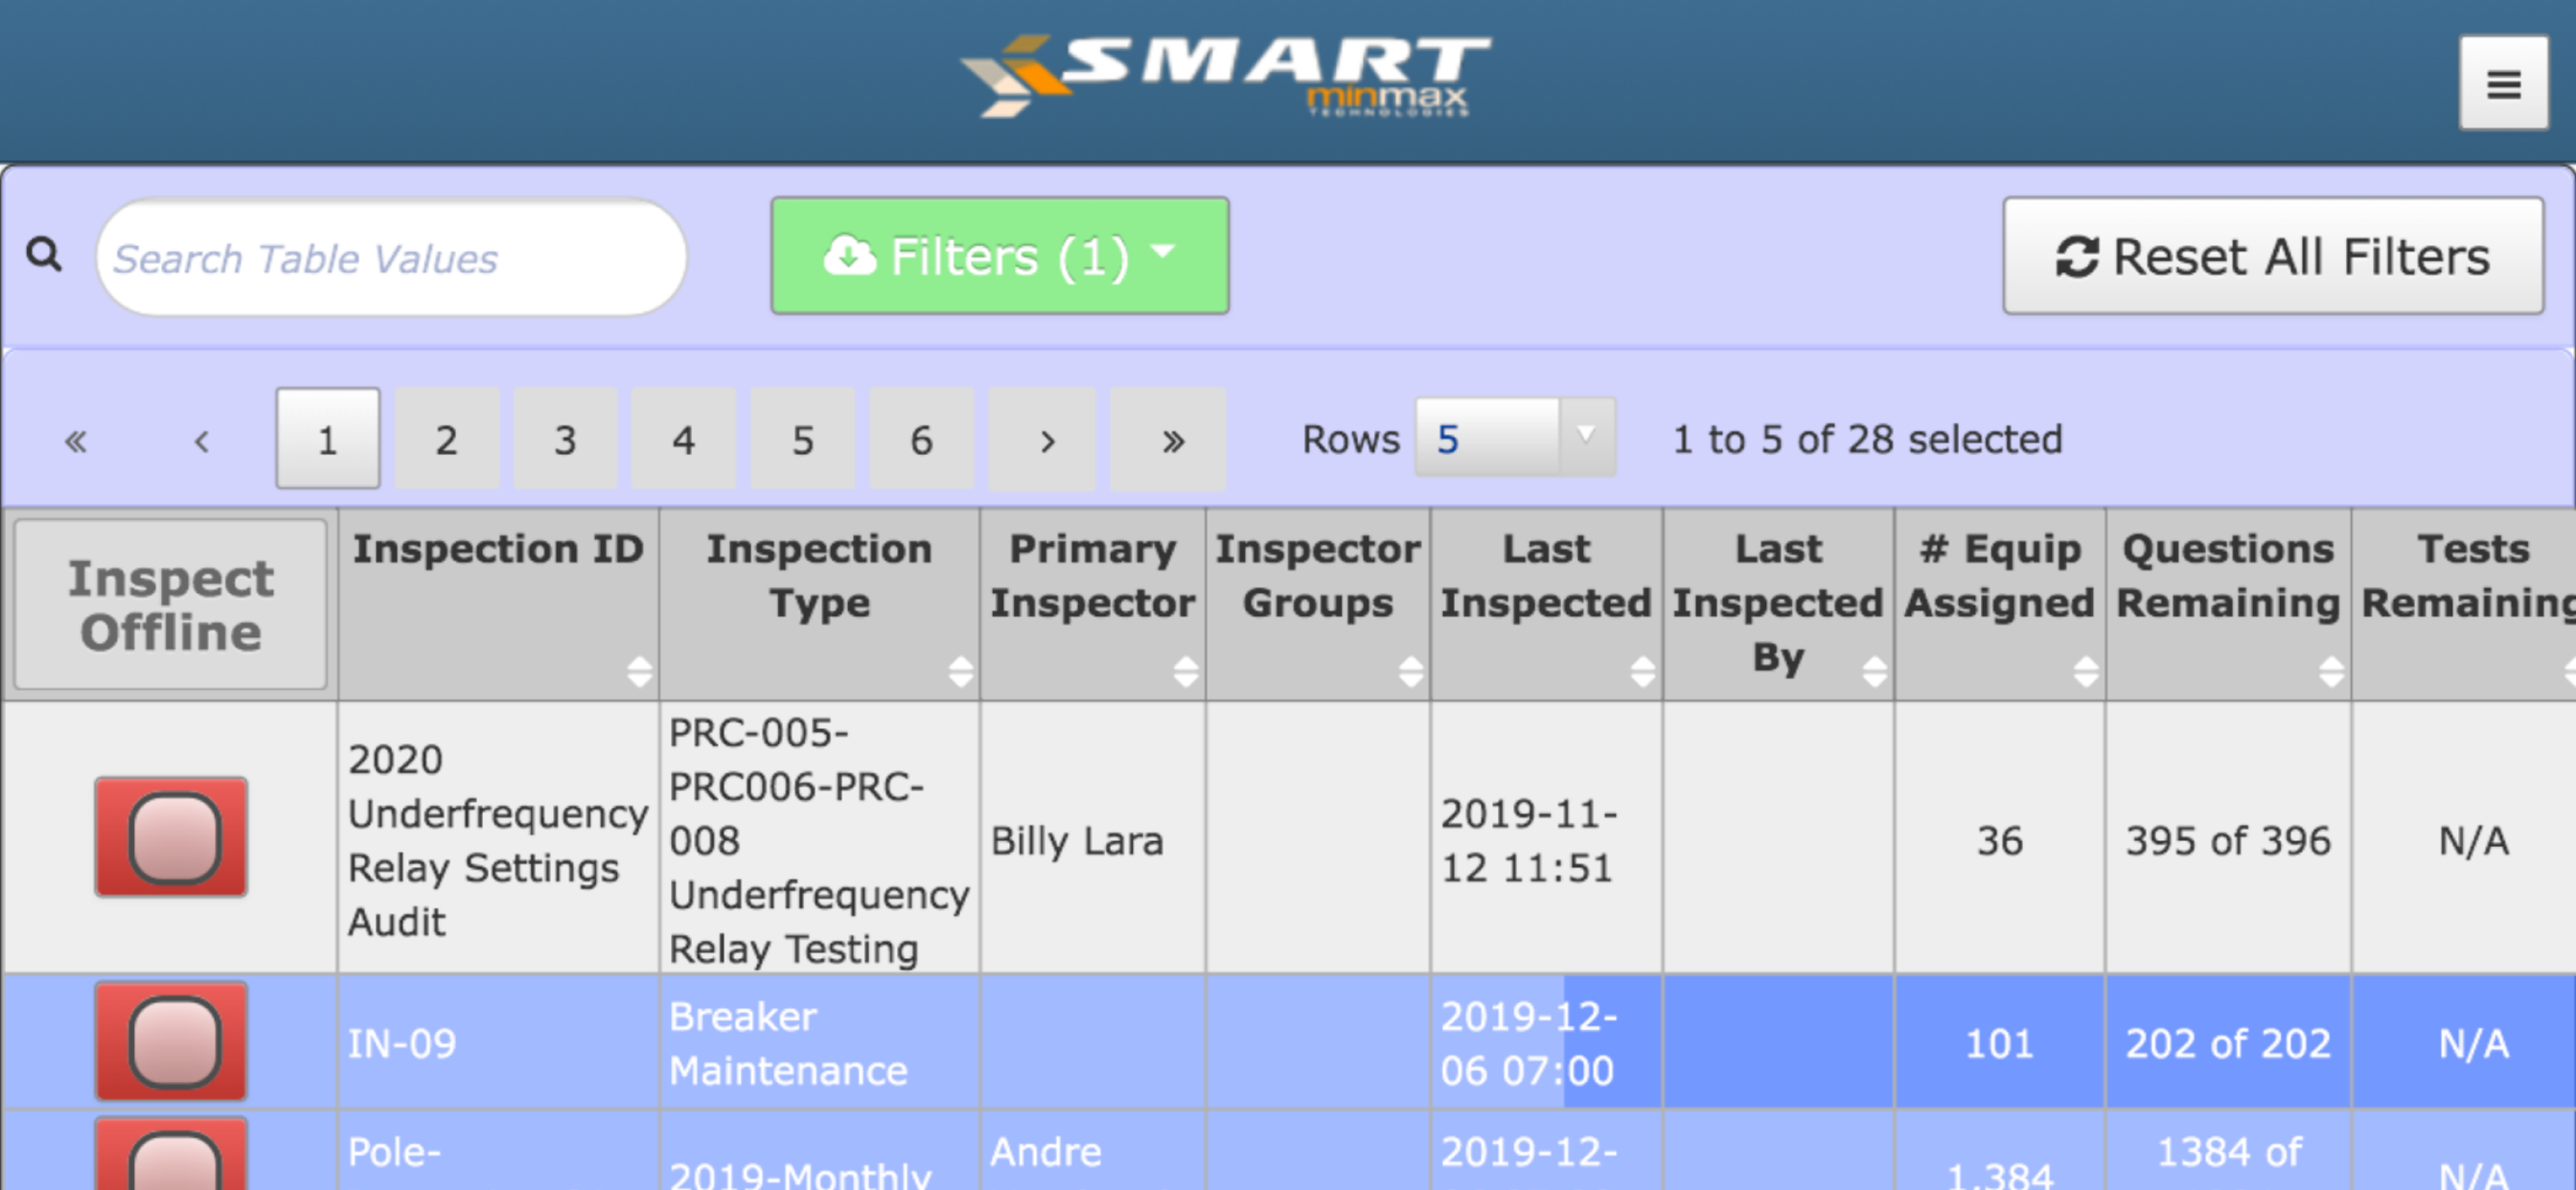This screenshot has height=1190, width=2576.
Task: Click the 2019-12-06 07:00 cell
Action: (1546, 1042)
